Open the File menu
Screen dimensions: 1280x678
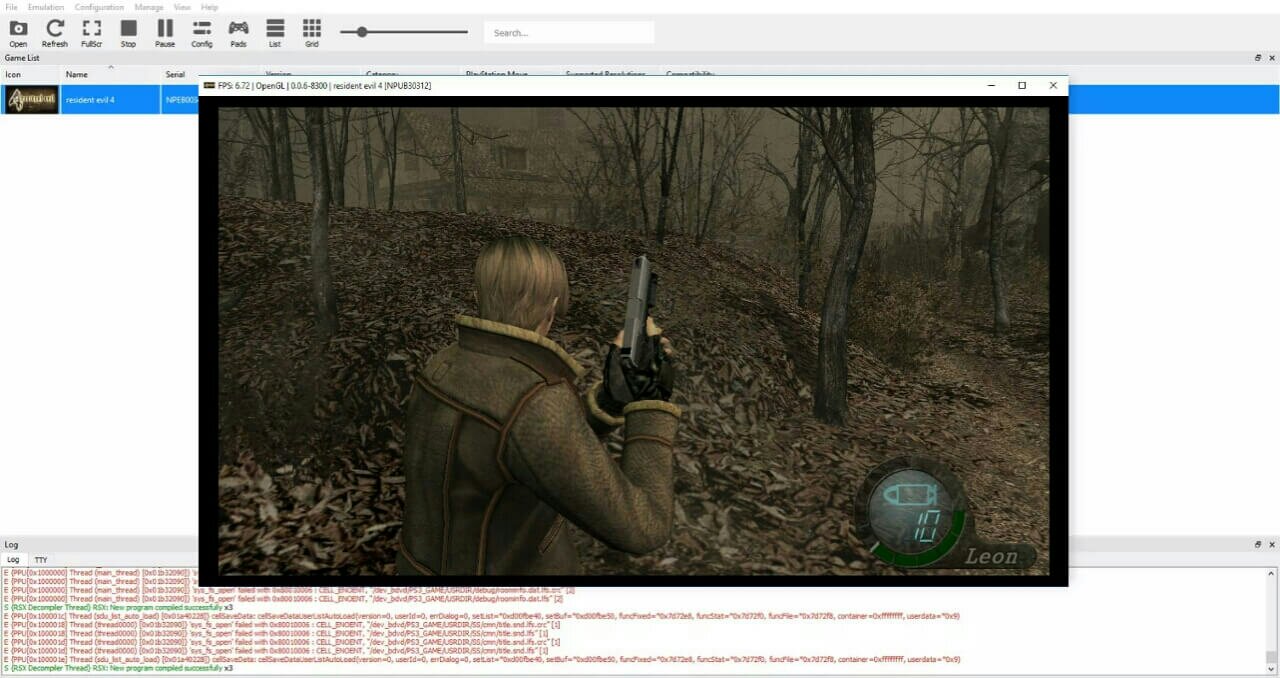[x=11, y=7]
